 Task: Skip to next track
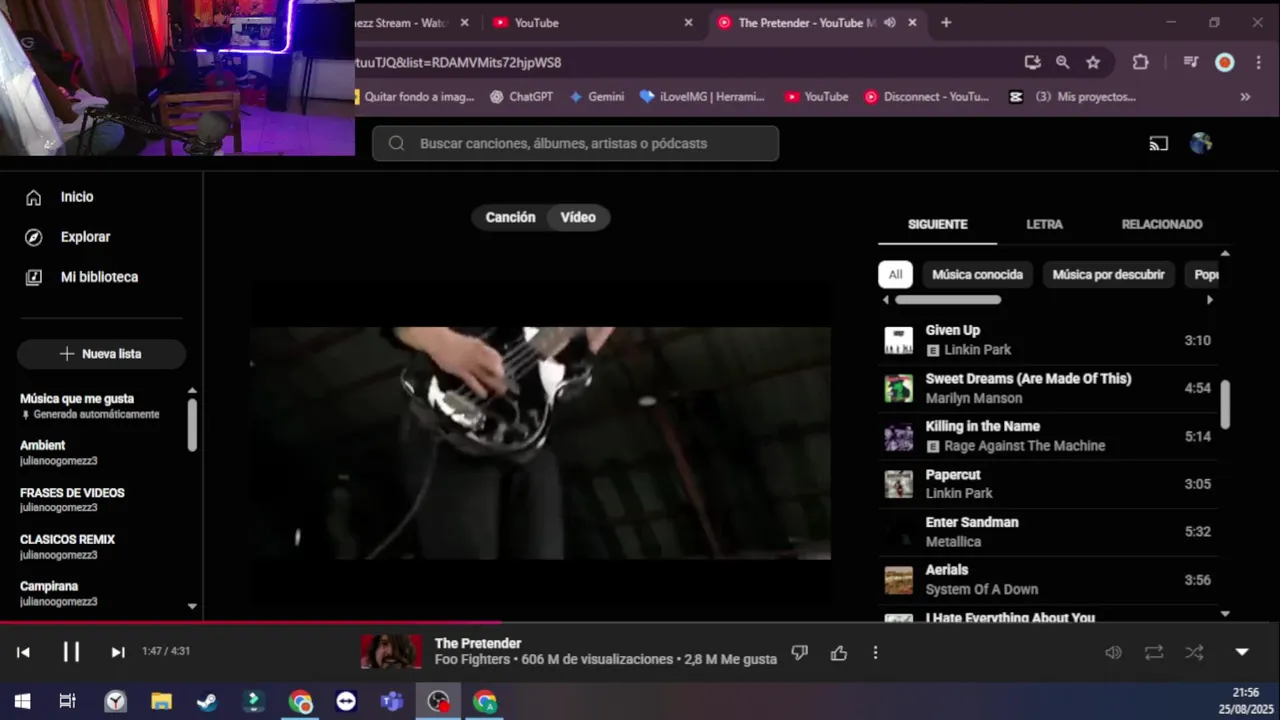click(x=118, y=652)
